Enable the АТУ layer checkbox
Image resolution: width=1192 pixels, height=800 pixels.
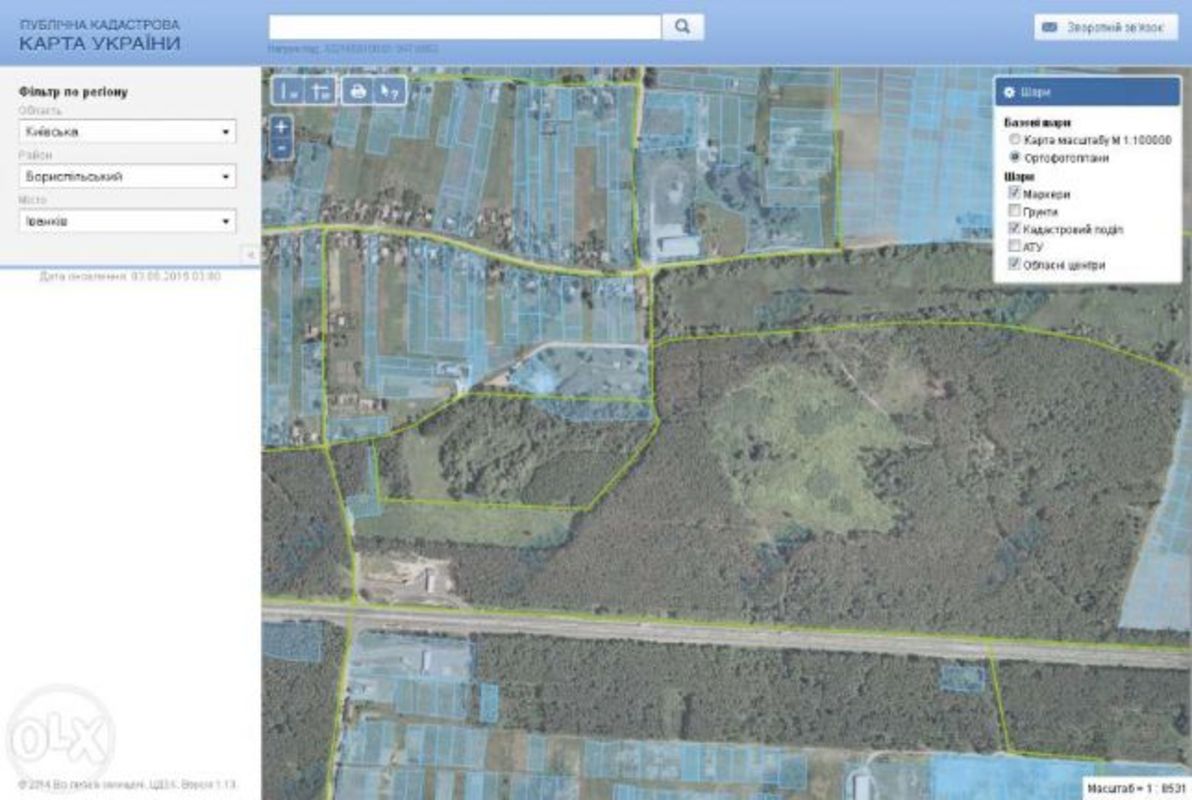(1015, 246)
